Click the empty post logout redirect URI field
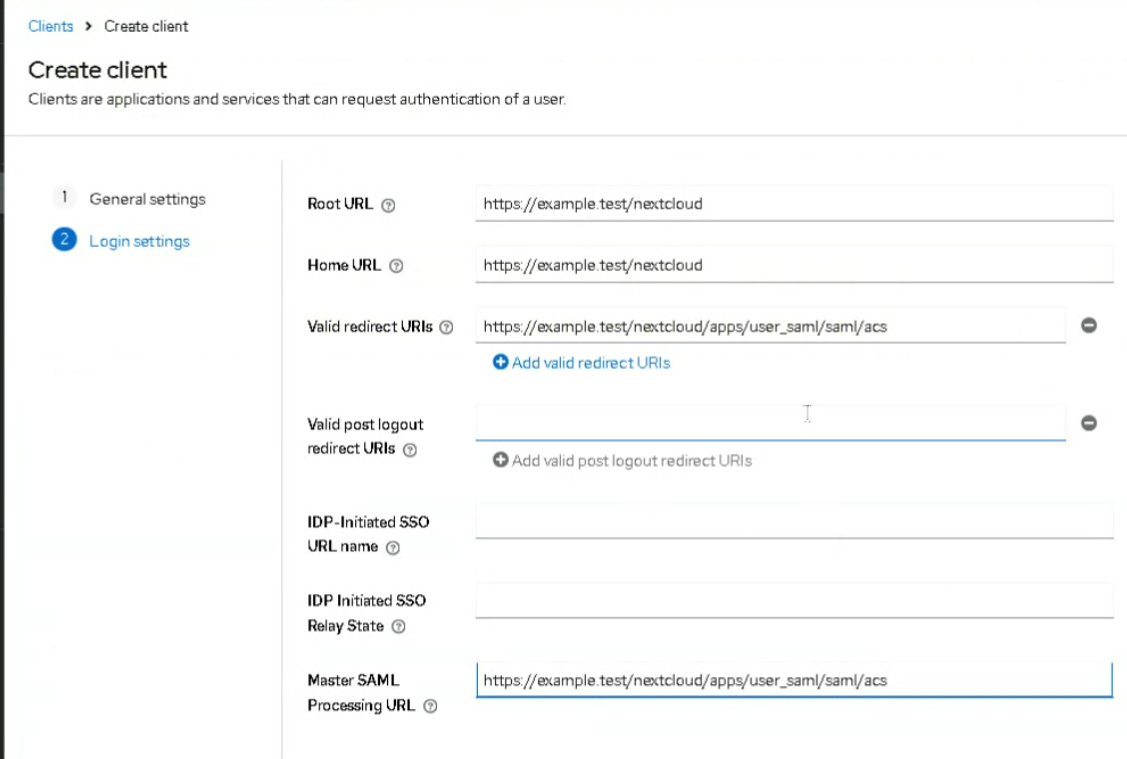The height and width of the screenshot is (759, 1127). click(x=770, y=423)
